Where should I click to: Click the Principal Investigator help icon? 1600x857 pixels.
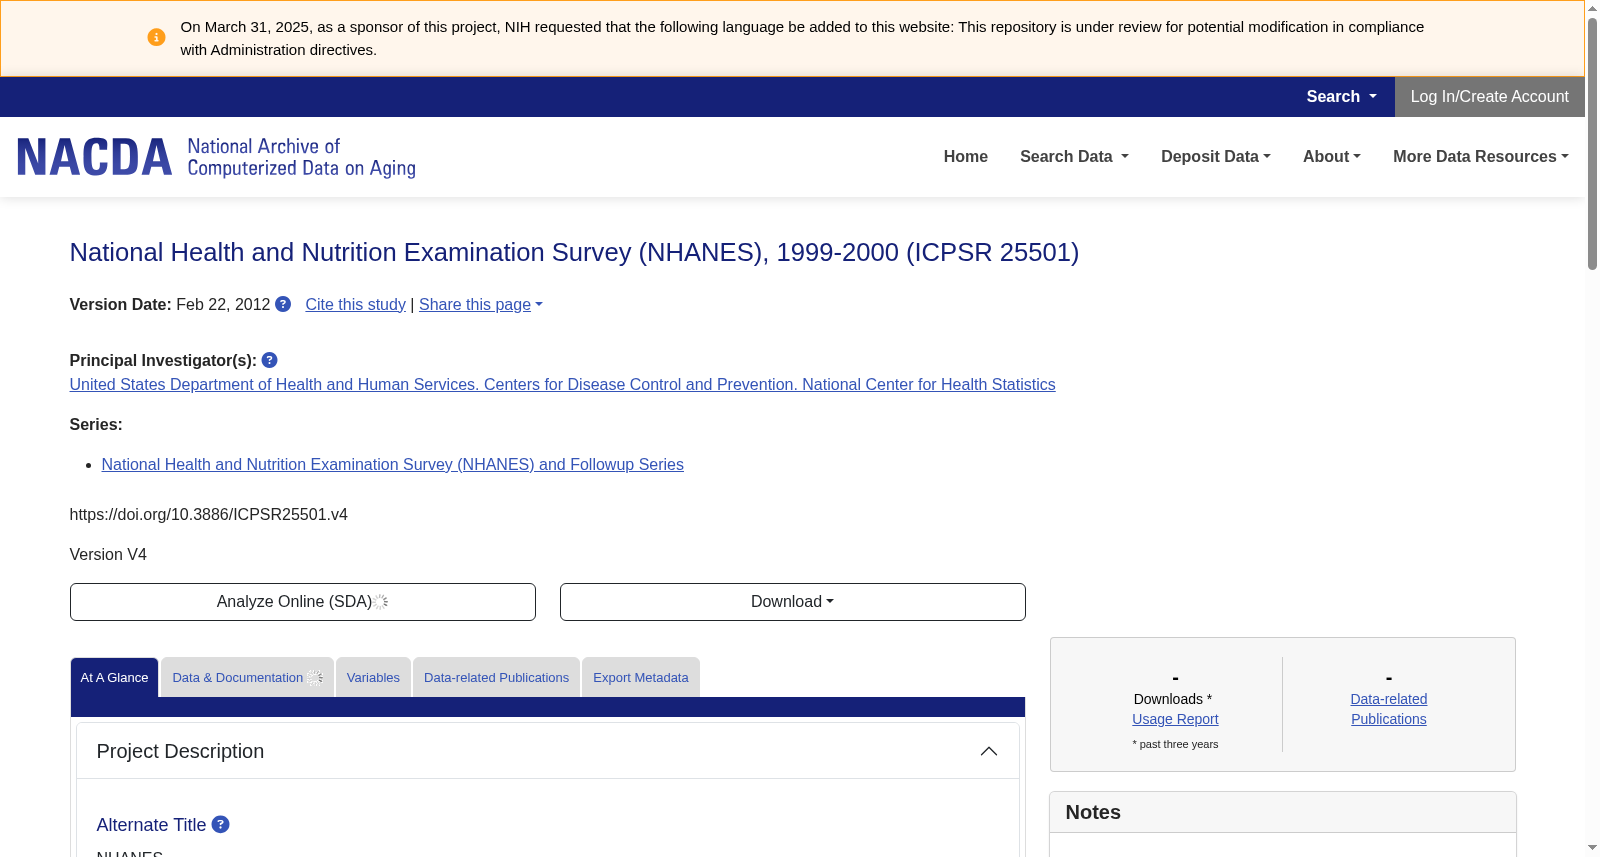(269, 360)
